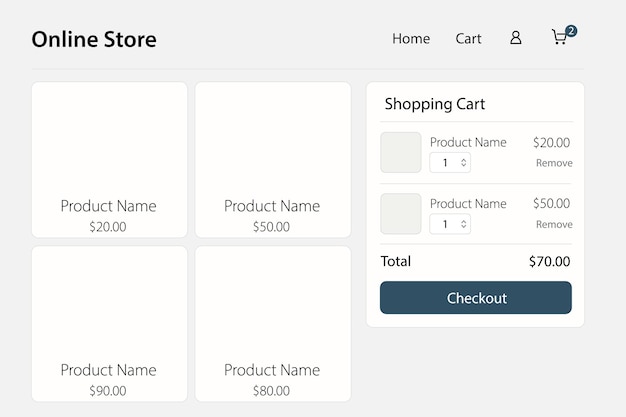This screenshot has width=626, height=417.
Task: Click the $90.00 price under product
Action: [x=108, y=391]
